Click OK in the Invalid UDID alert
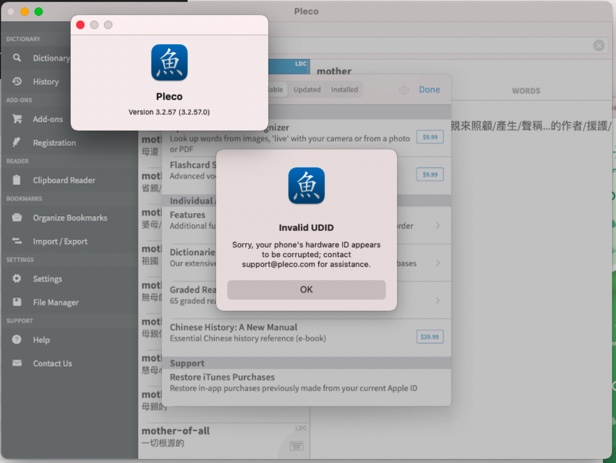The width and height of the screenshot is (616, 463). click(306, 290)
